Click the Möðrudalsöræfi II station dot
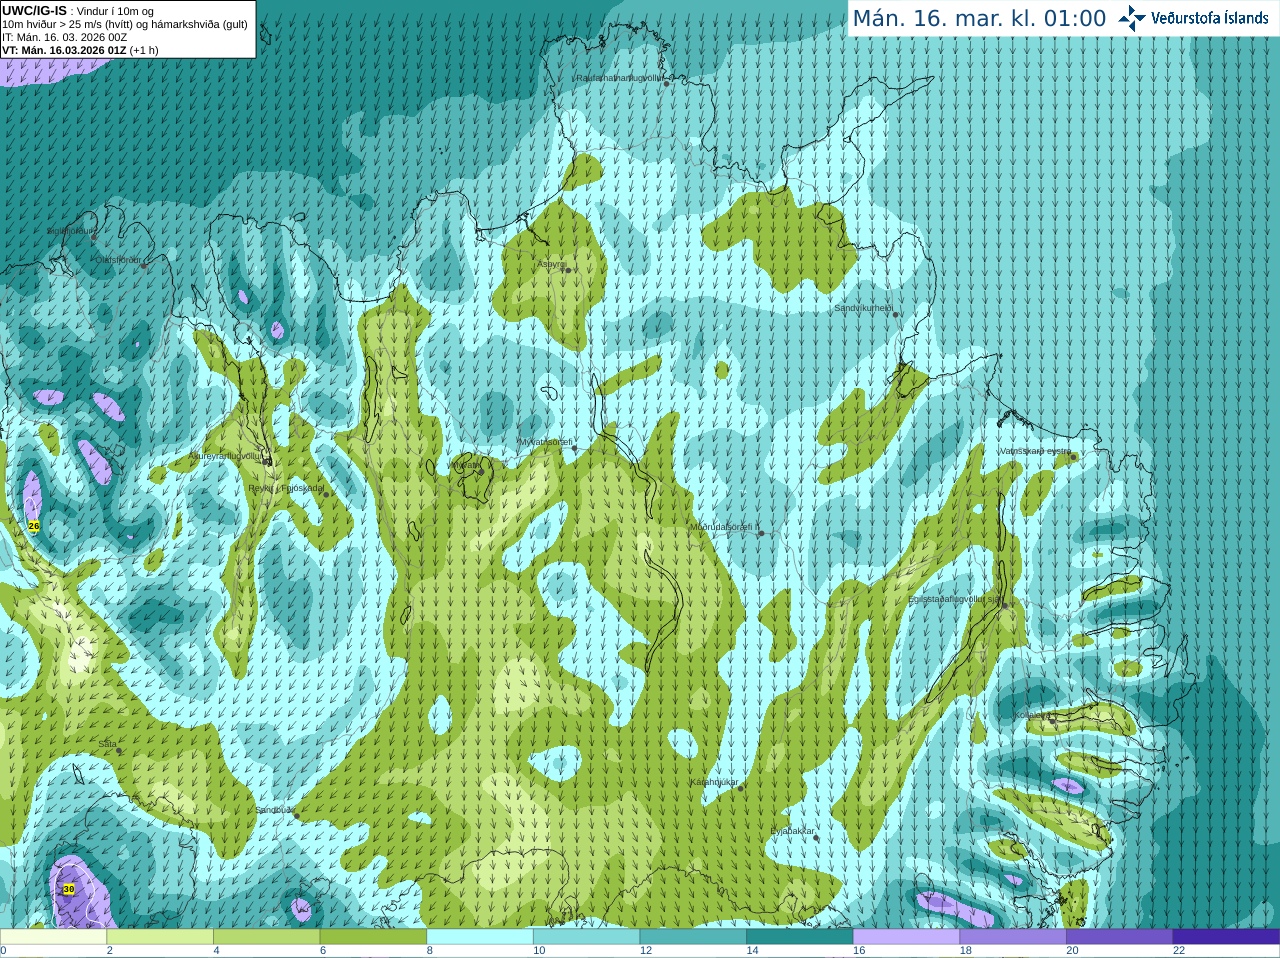Image resolution: width=1280 pixels, height=958 pixels. click(x=761, y=533)
